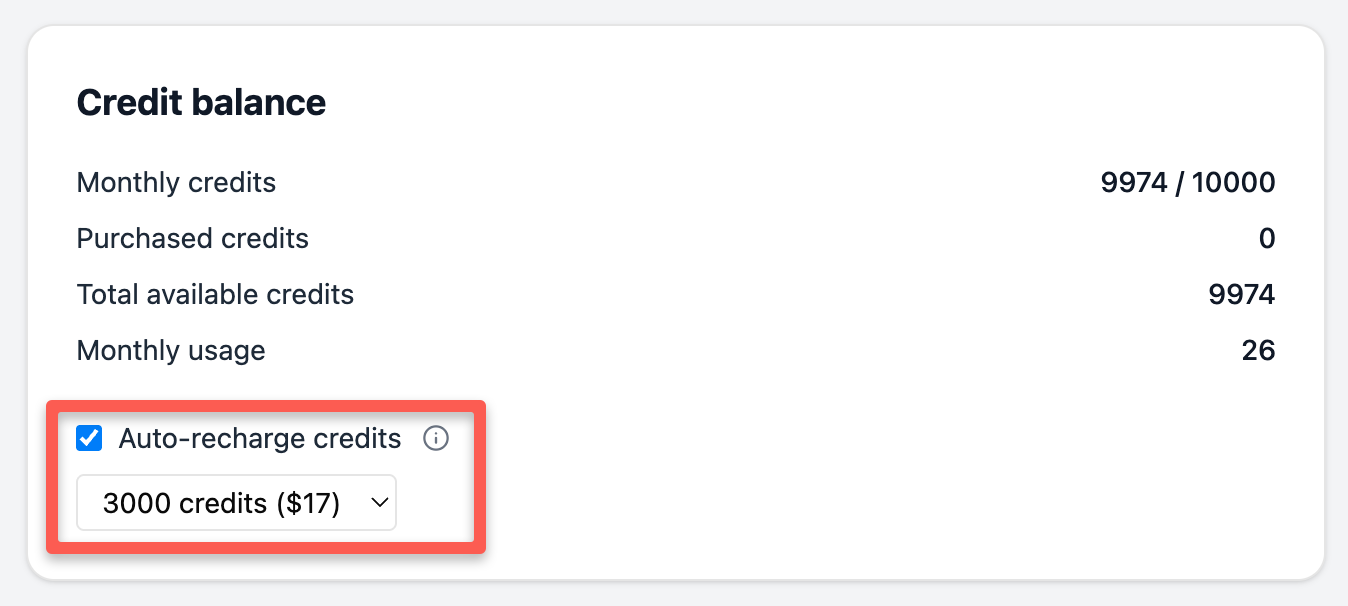The width and height of the screenshot is (1348, 606).
Task: Select the "Purchased credits" row label
Action: tap(192, 239)
